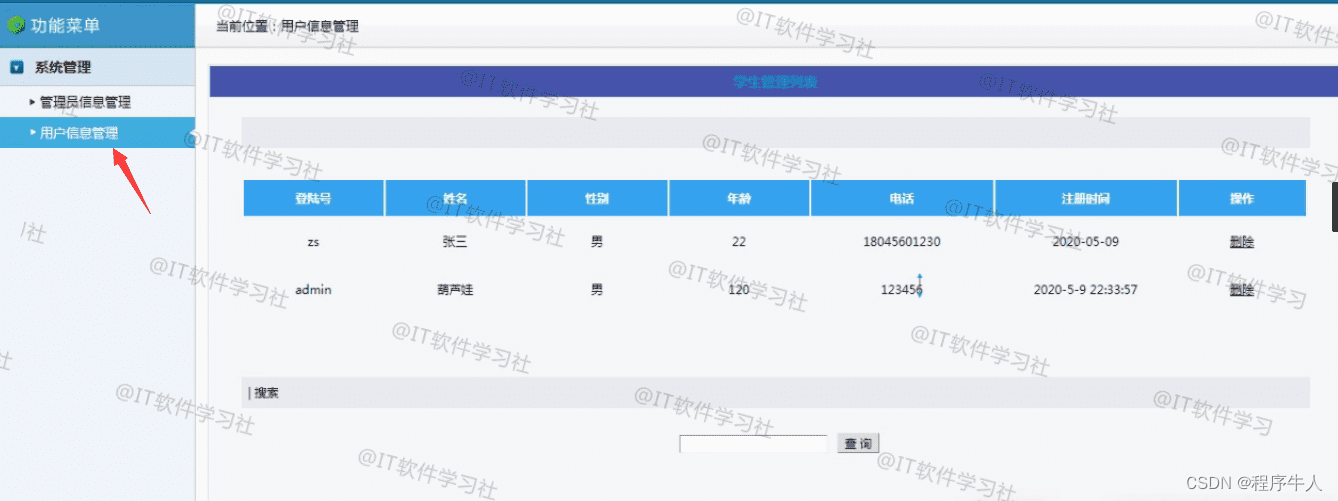Focus the search text input field

(x=753, y=444)
